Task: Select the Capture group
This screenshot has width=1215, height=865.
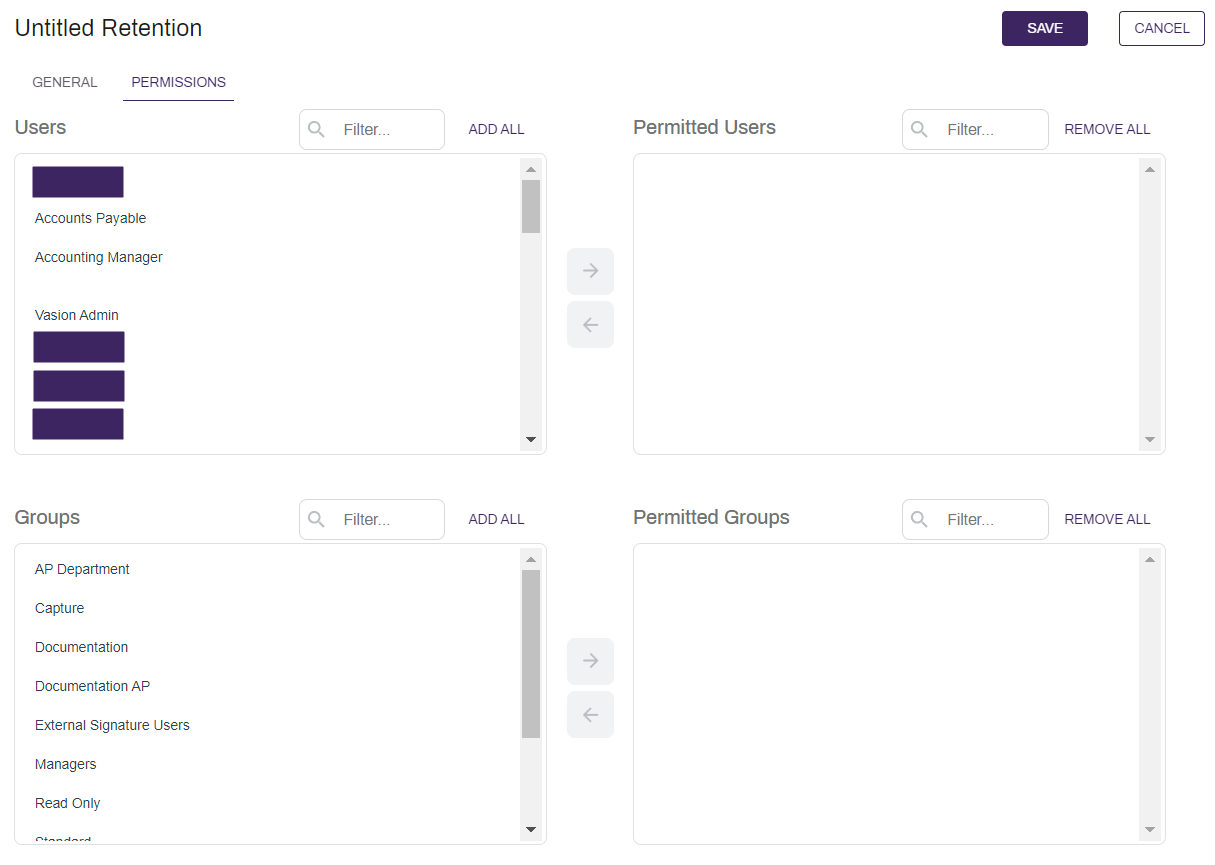Action: (x=59, y=608)
